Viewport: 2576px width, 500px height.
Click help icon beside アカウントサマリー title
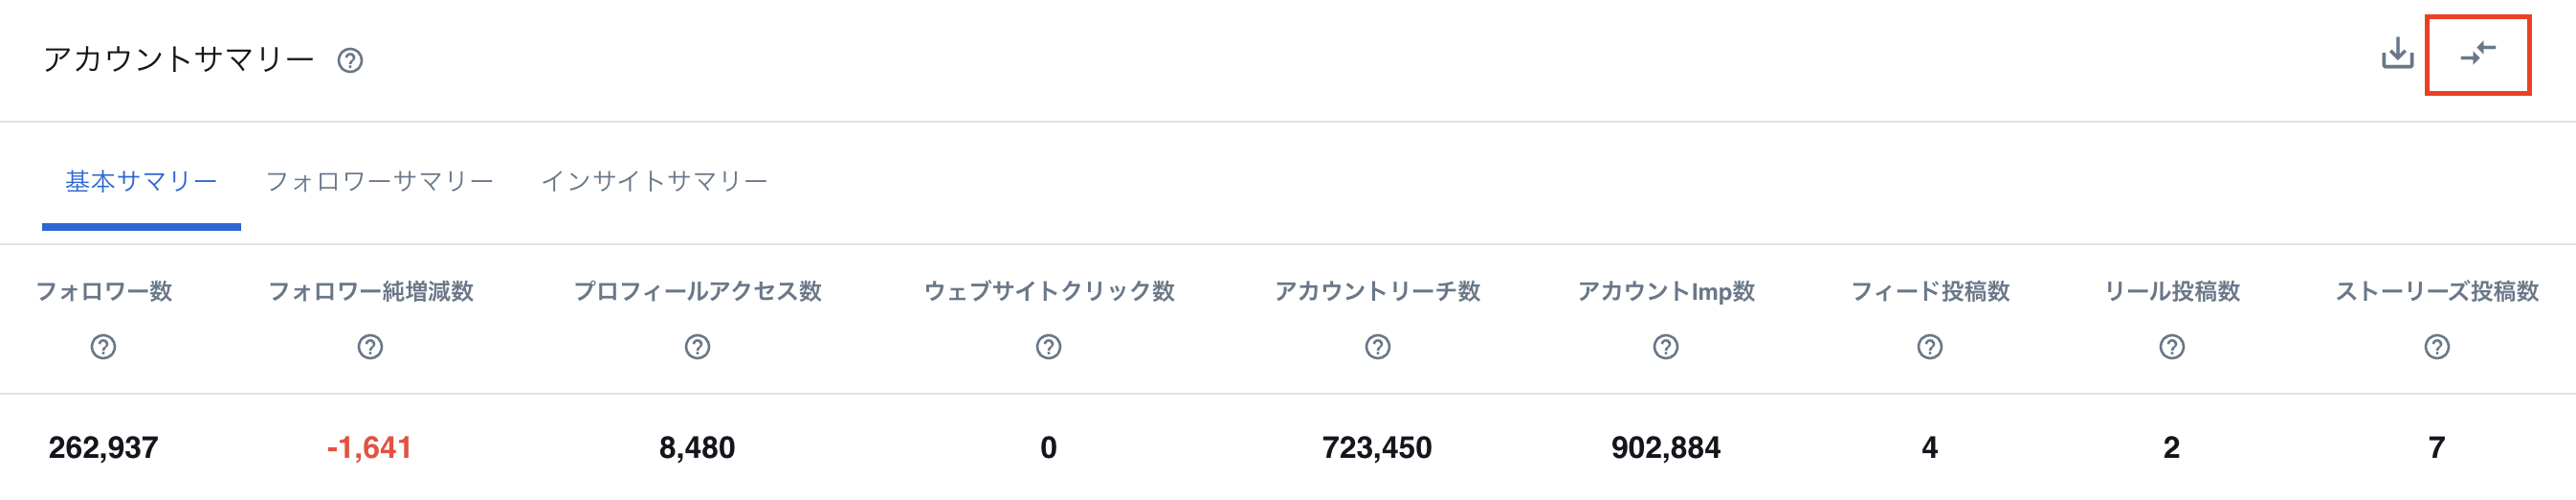pos(350,61)
